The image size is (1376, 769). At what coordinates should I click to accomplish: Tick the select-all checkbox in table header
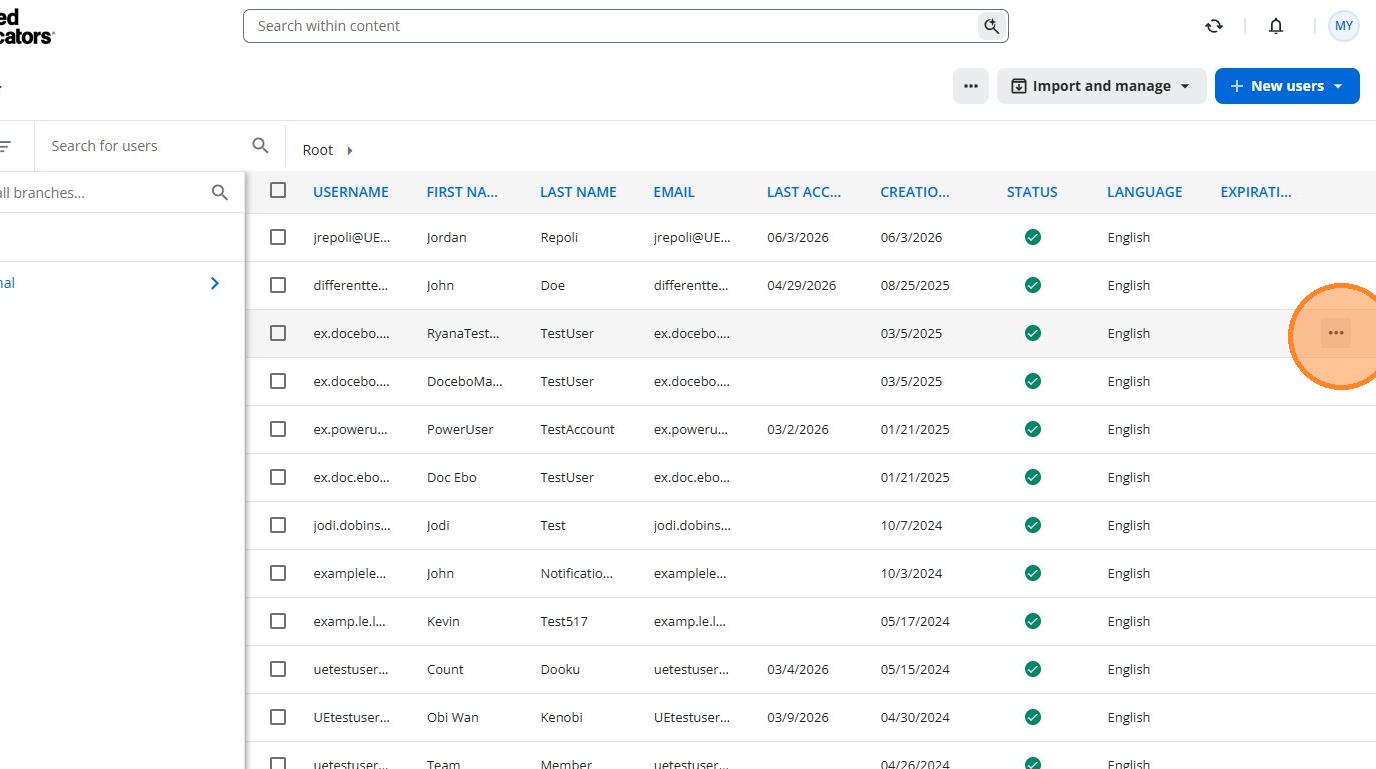coord(278,190)
